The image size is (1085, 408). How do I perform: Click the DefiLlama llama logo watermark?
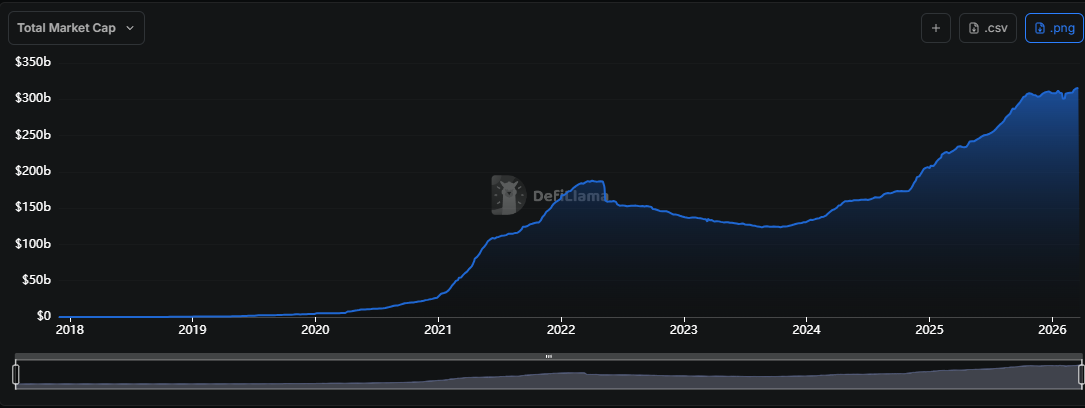[508, 195]
